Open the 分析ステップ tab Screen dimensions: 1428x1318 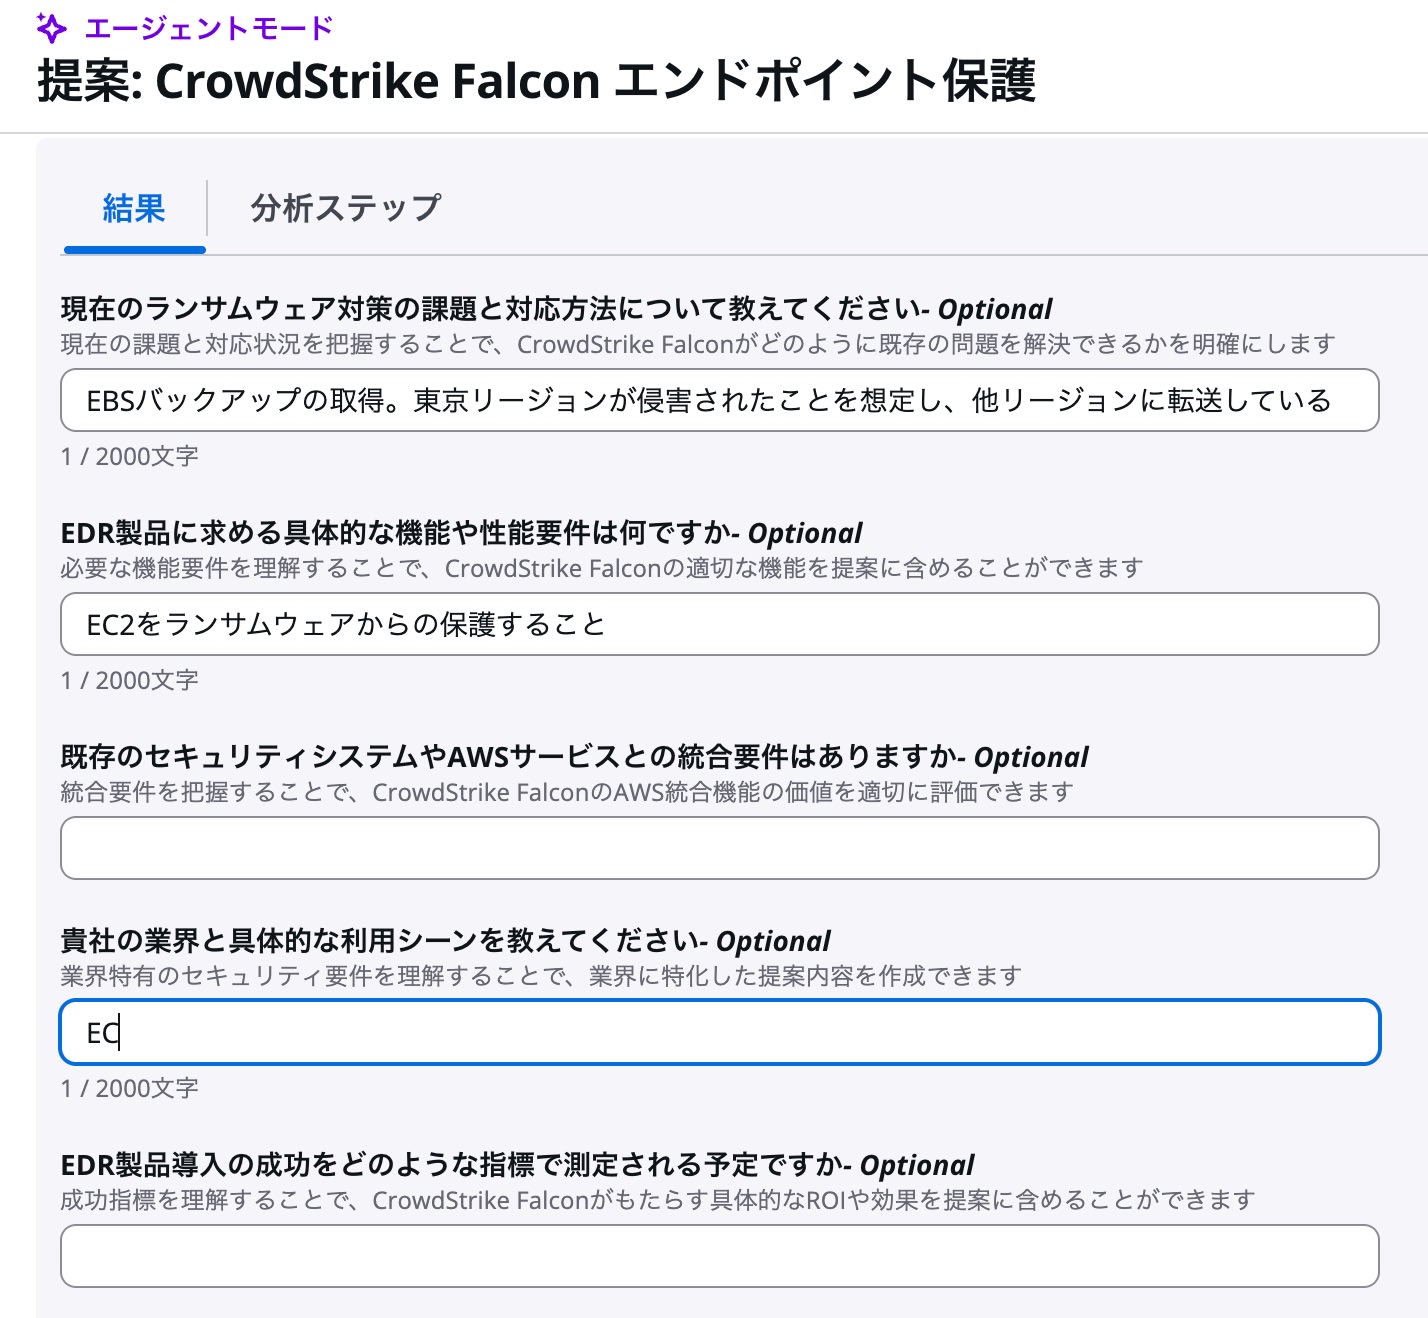[345, 209]
